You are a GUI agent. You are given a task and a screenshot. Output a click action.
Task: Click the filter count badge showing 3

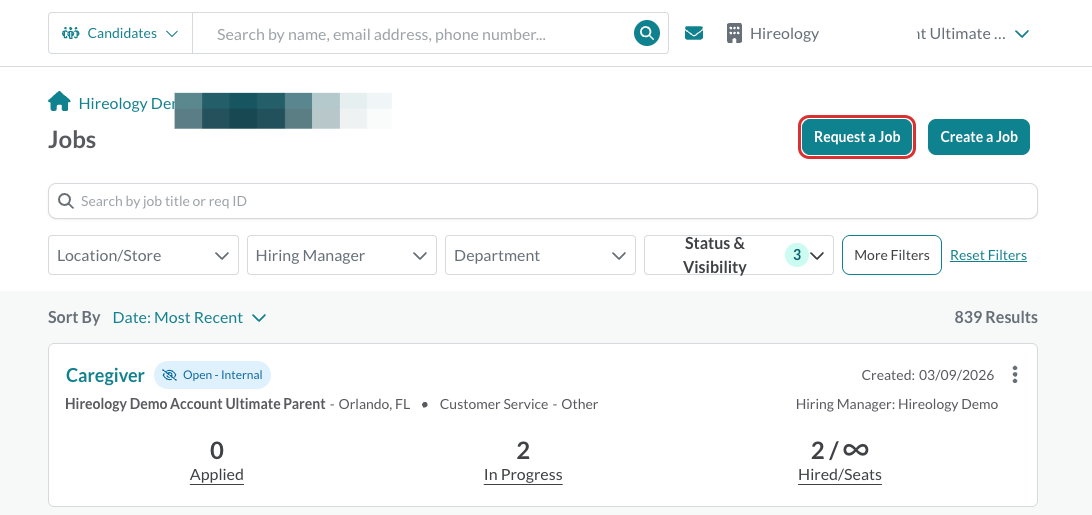(x=796, y=255)
